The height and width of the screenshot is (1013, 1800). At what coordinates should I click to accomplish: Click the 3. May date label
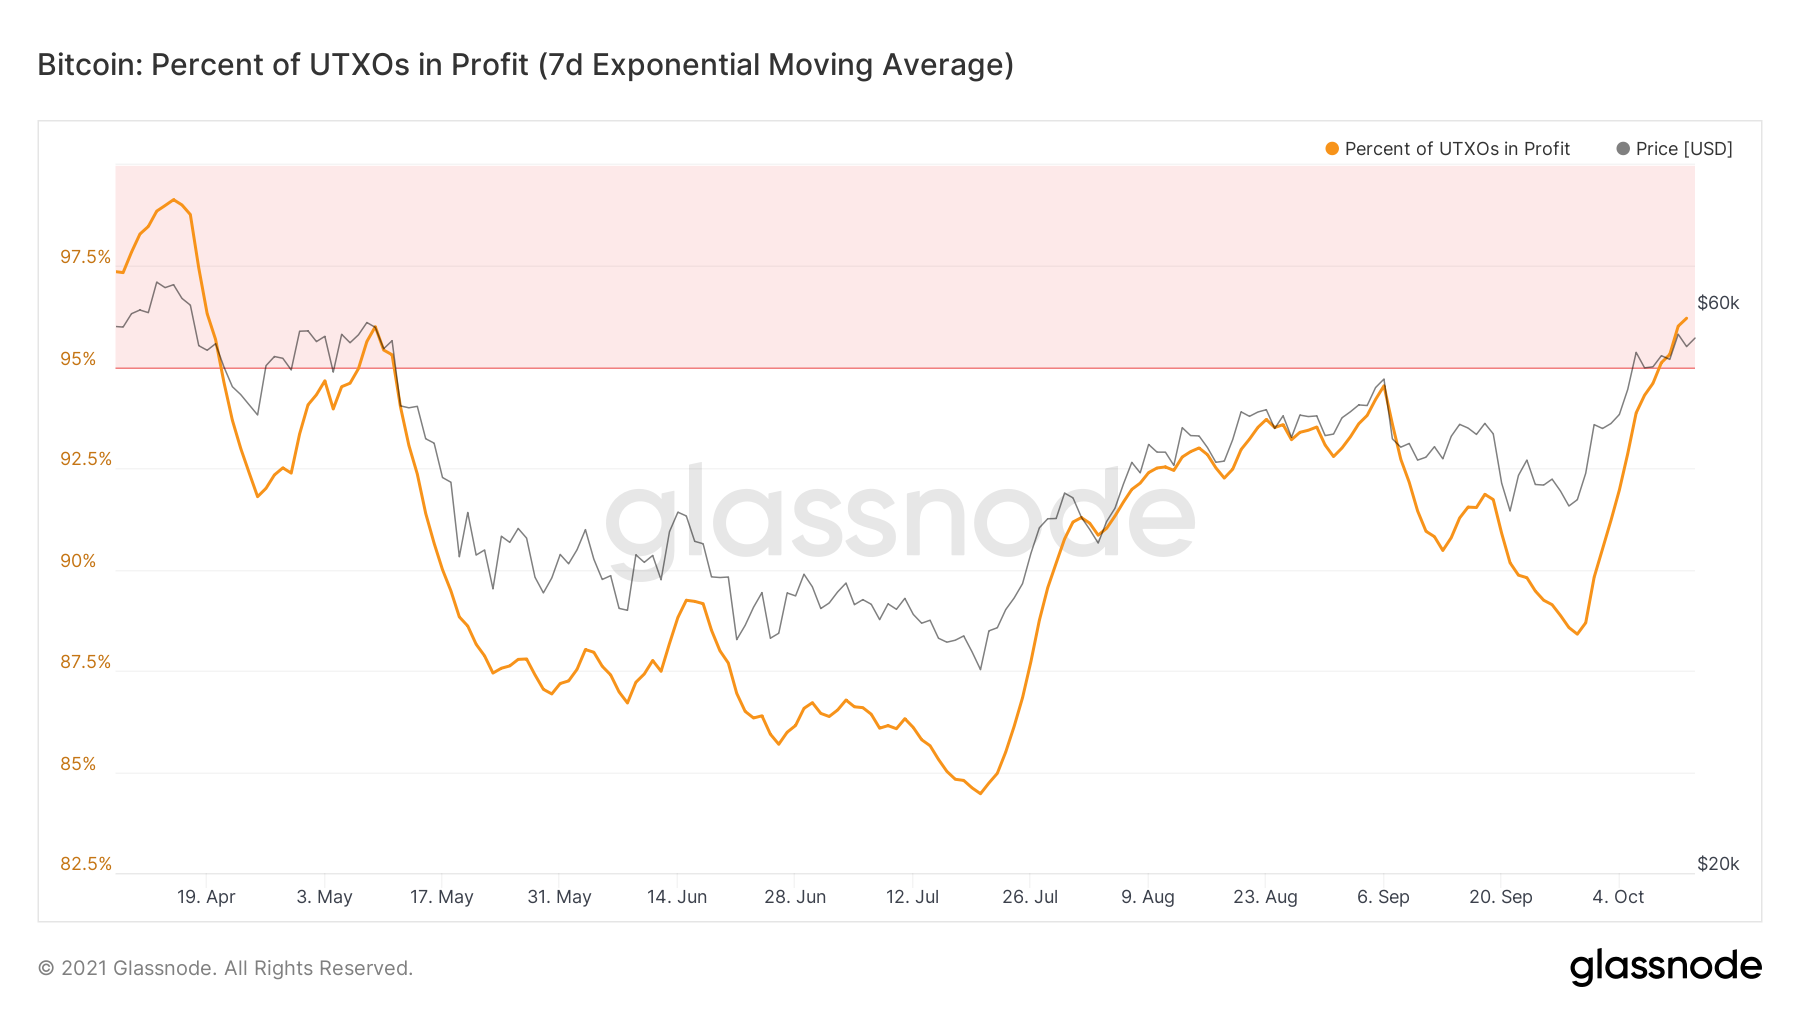(324, 897)
